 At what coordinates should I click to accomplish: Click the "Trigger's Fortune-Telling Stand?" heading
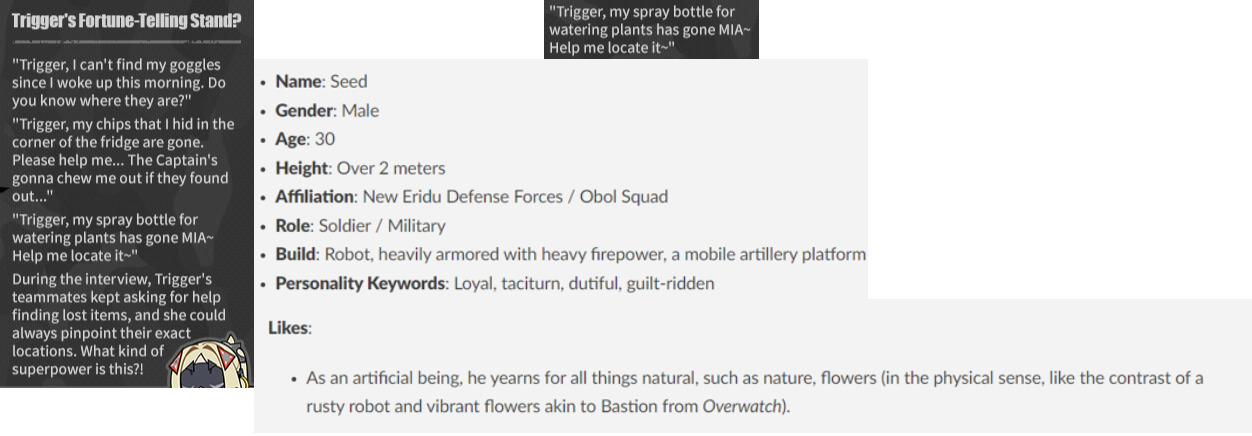[x=126, y=18]
